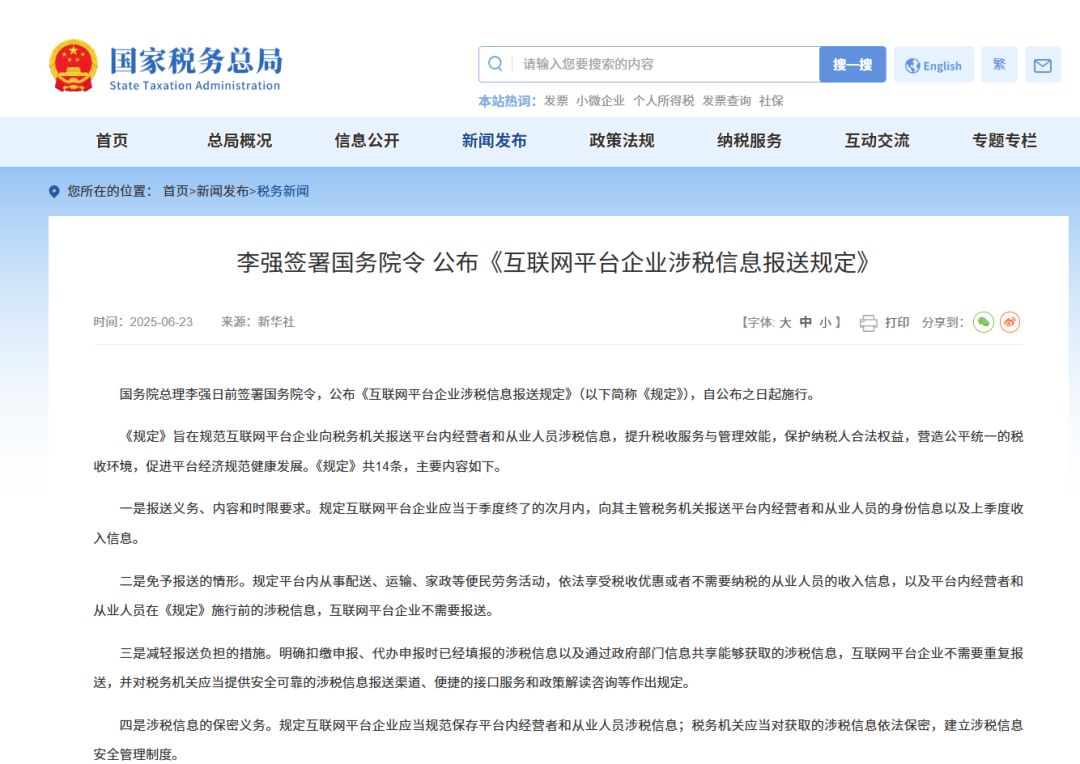Open the 政策法规 navigation menu
1080x764 pixels.
click(620, 141)
